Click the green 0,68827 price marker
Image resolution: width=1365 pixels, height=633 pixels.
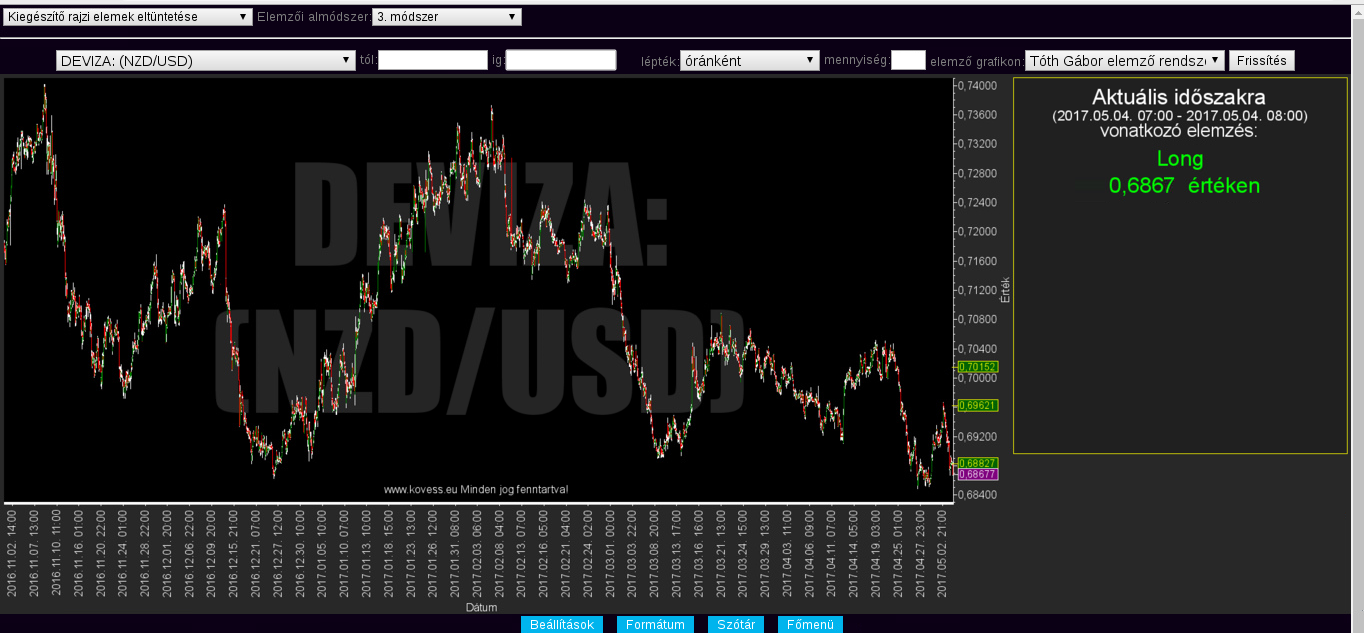pyautogui.click(x=977, y=463)
